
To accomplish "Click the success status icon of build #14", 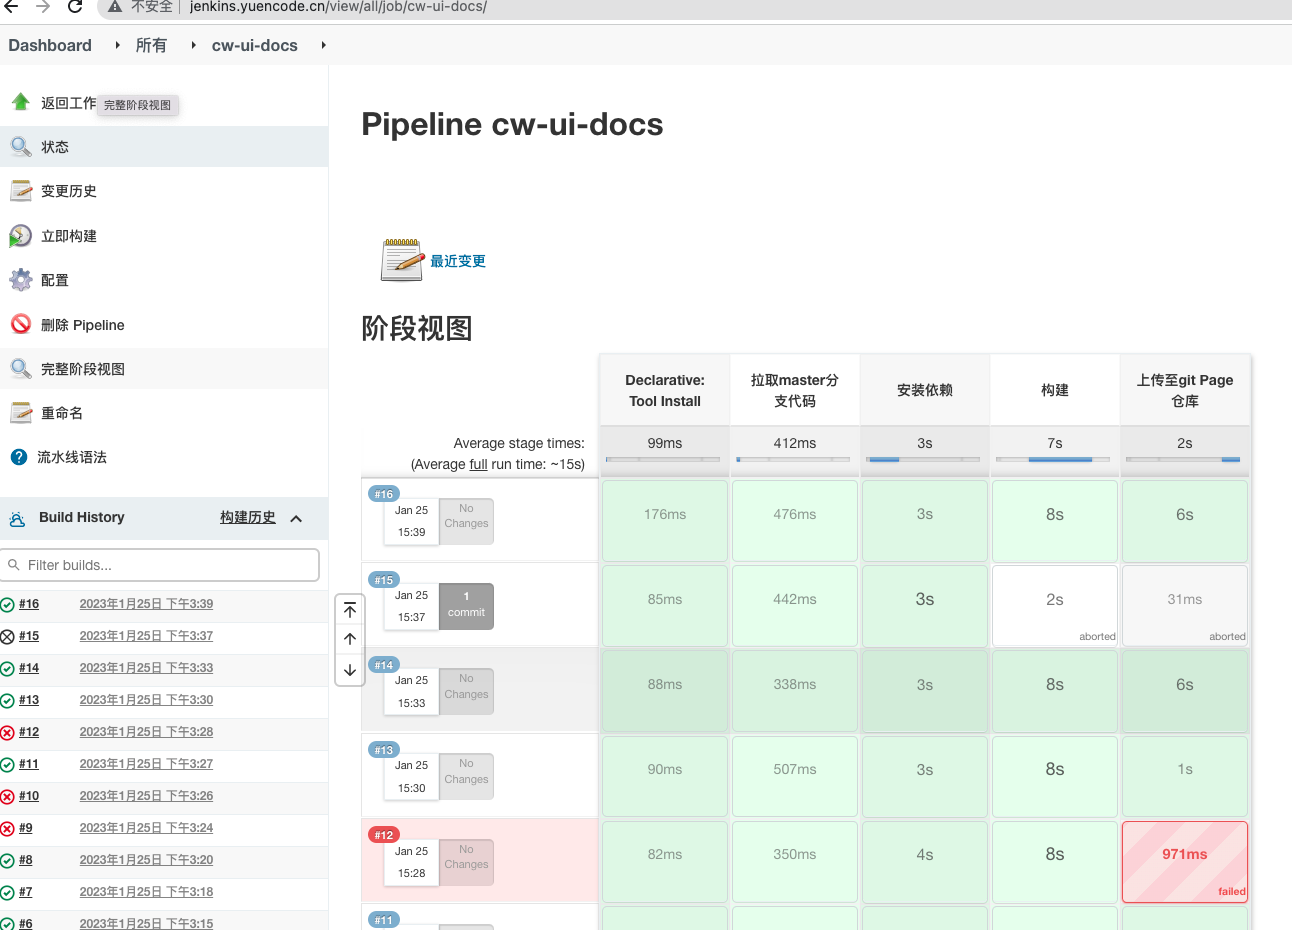I will pos(7,669).
